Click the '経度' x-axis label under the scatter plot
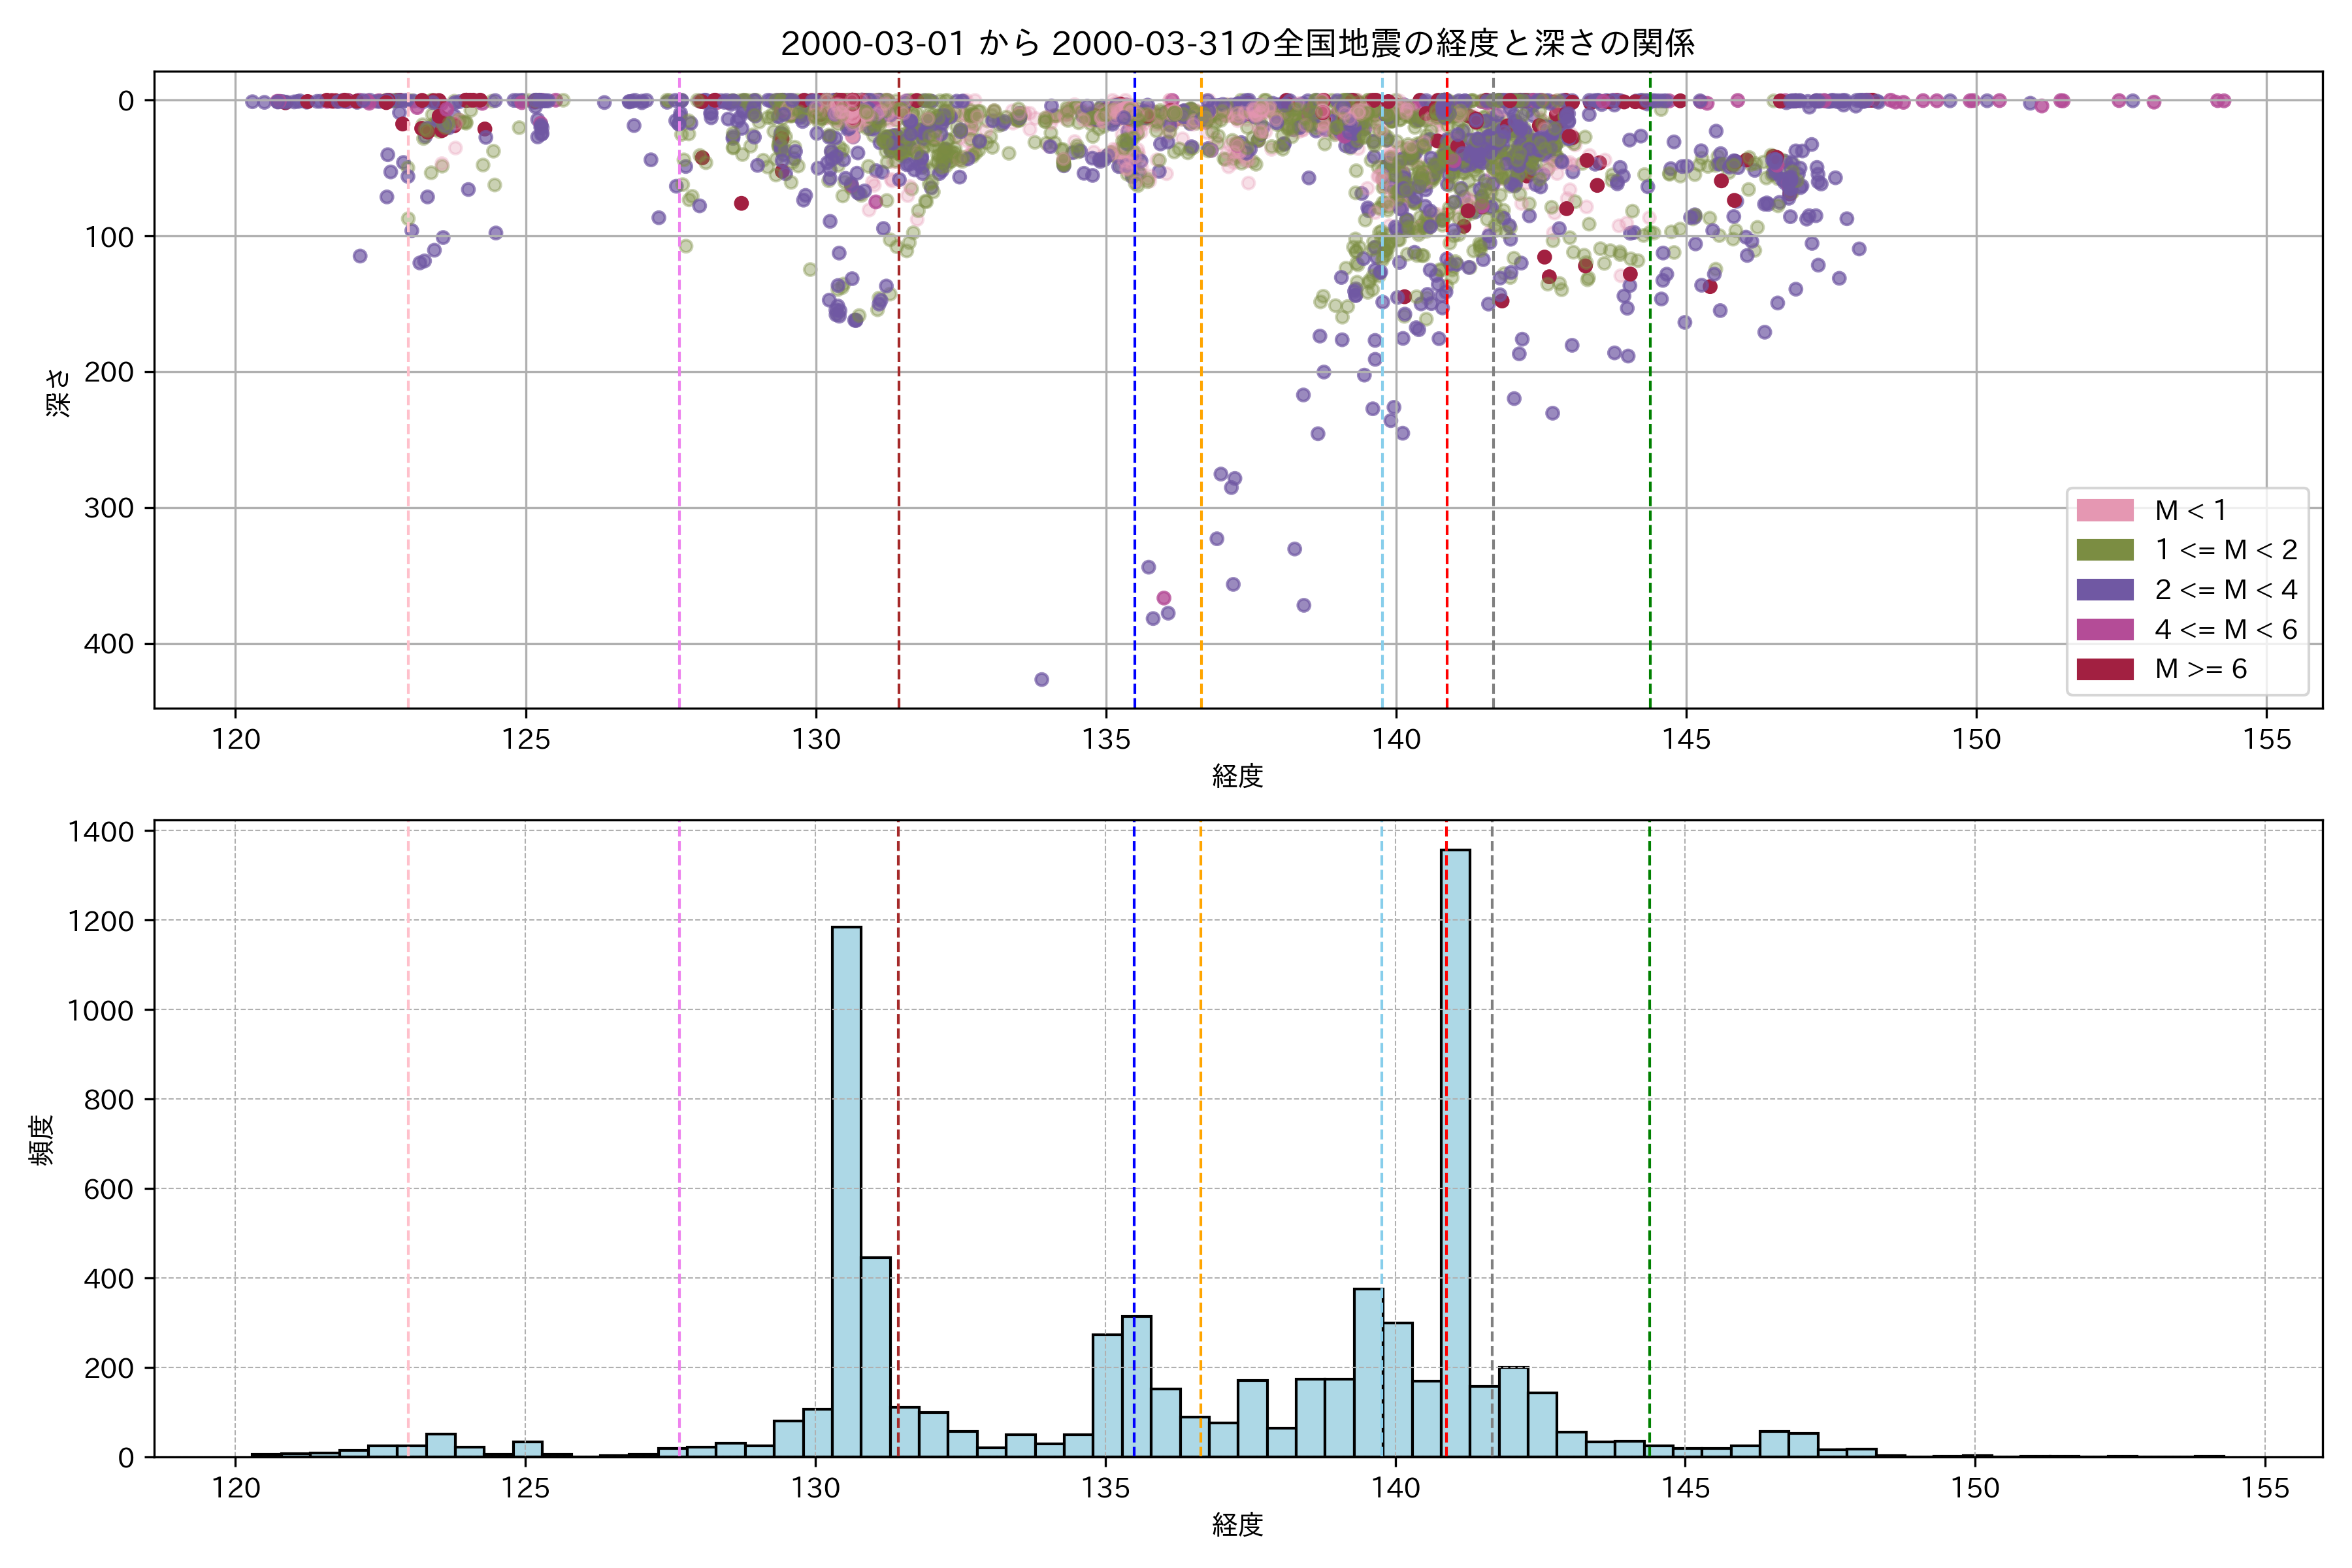The height and width of the screenshot is (1568, 2352). click(x=1237, y=776)
